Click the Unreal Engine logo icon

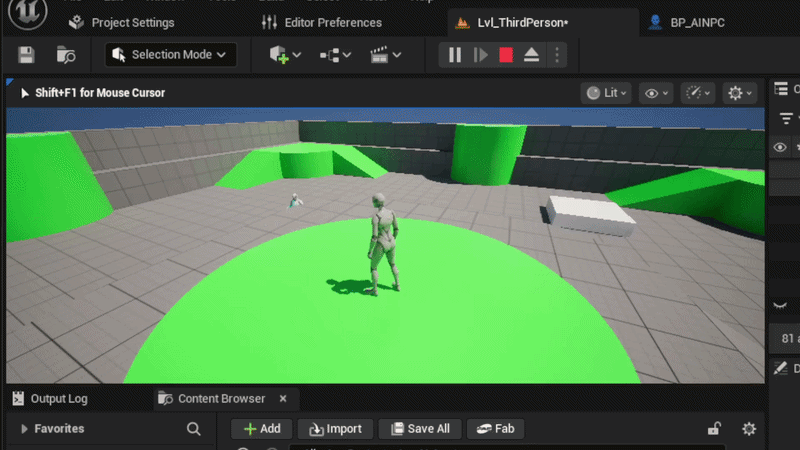(x=28, y=13)
